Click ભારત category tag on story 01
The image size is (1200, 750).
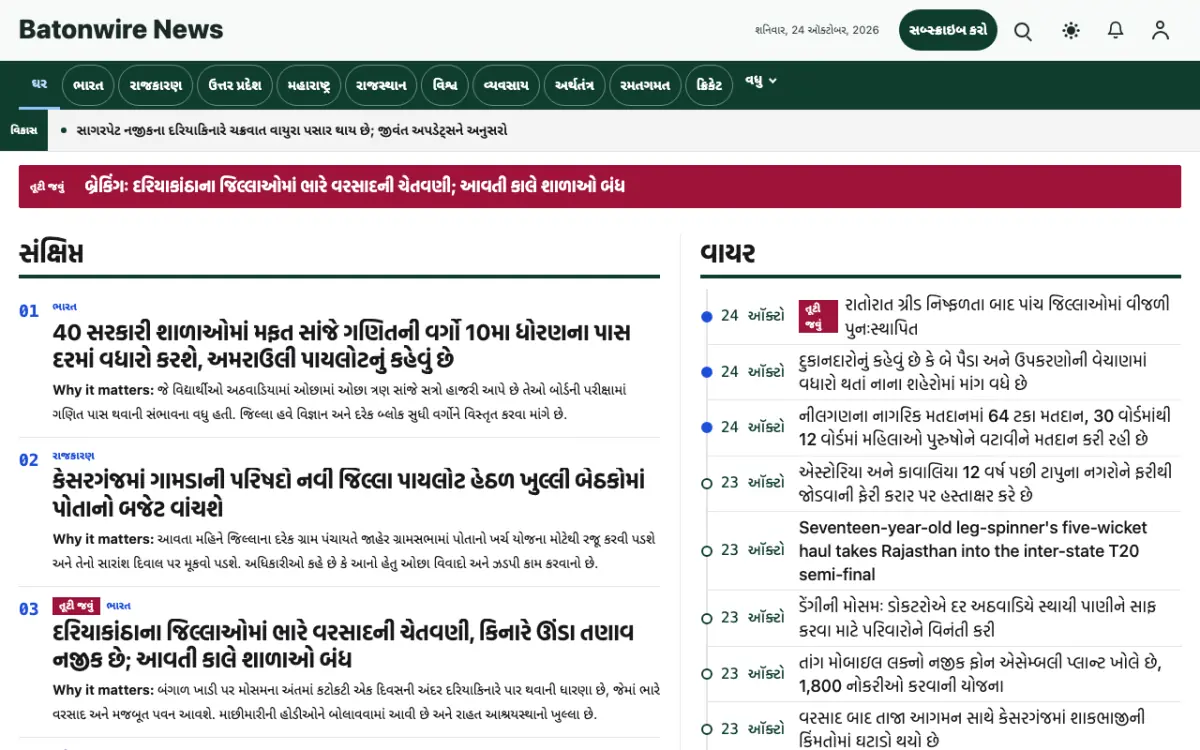[65, 307]
